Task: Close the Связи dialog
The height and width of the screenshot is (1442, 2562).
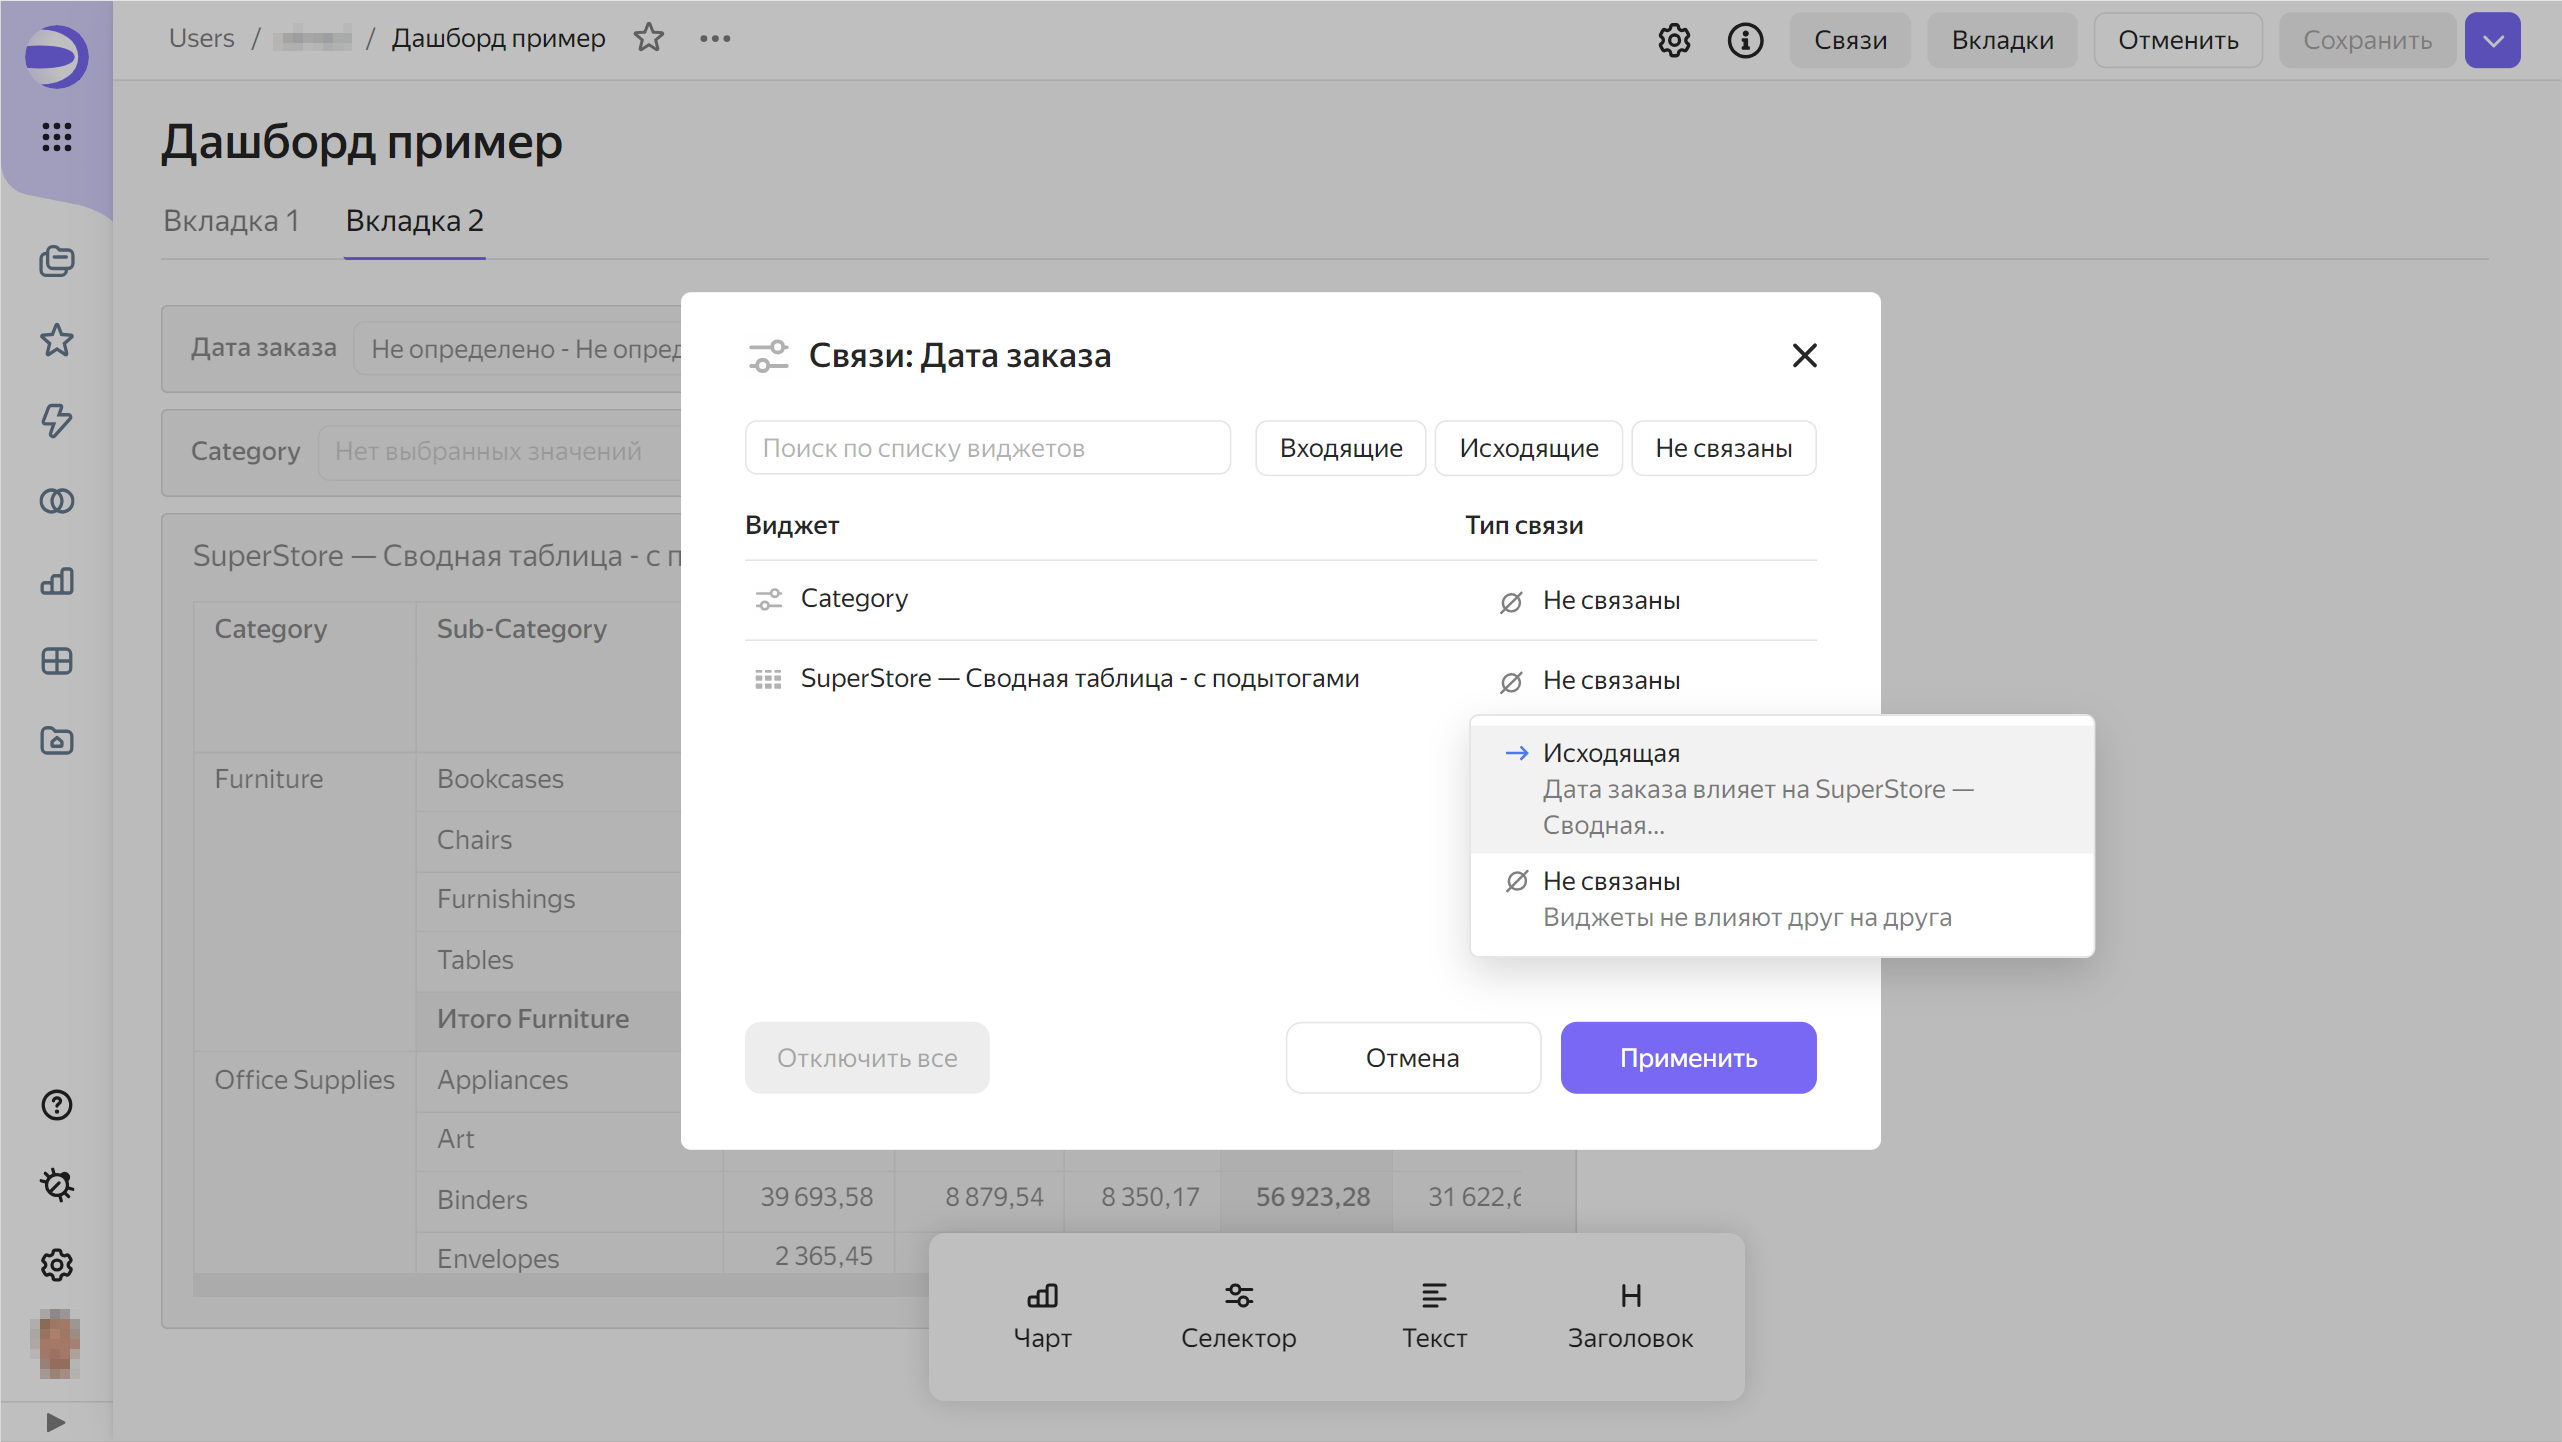Action: tap(1804, 355)
